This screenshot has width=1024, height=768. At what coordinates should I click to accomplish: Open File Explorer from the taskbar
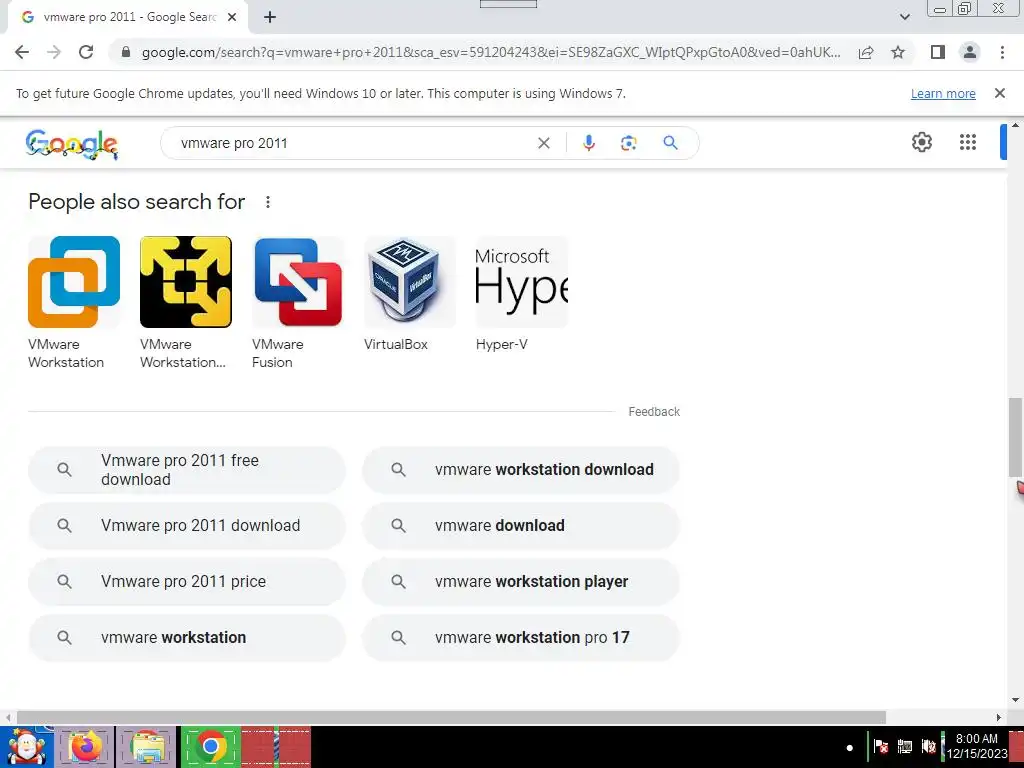click(x=146, y=746)
